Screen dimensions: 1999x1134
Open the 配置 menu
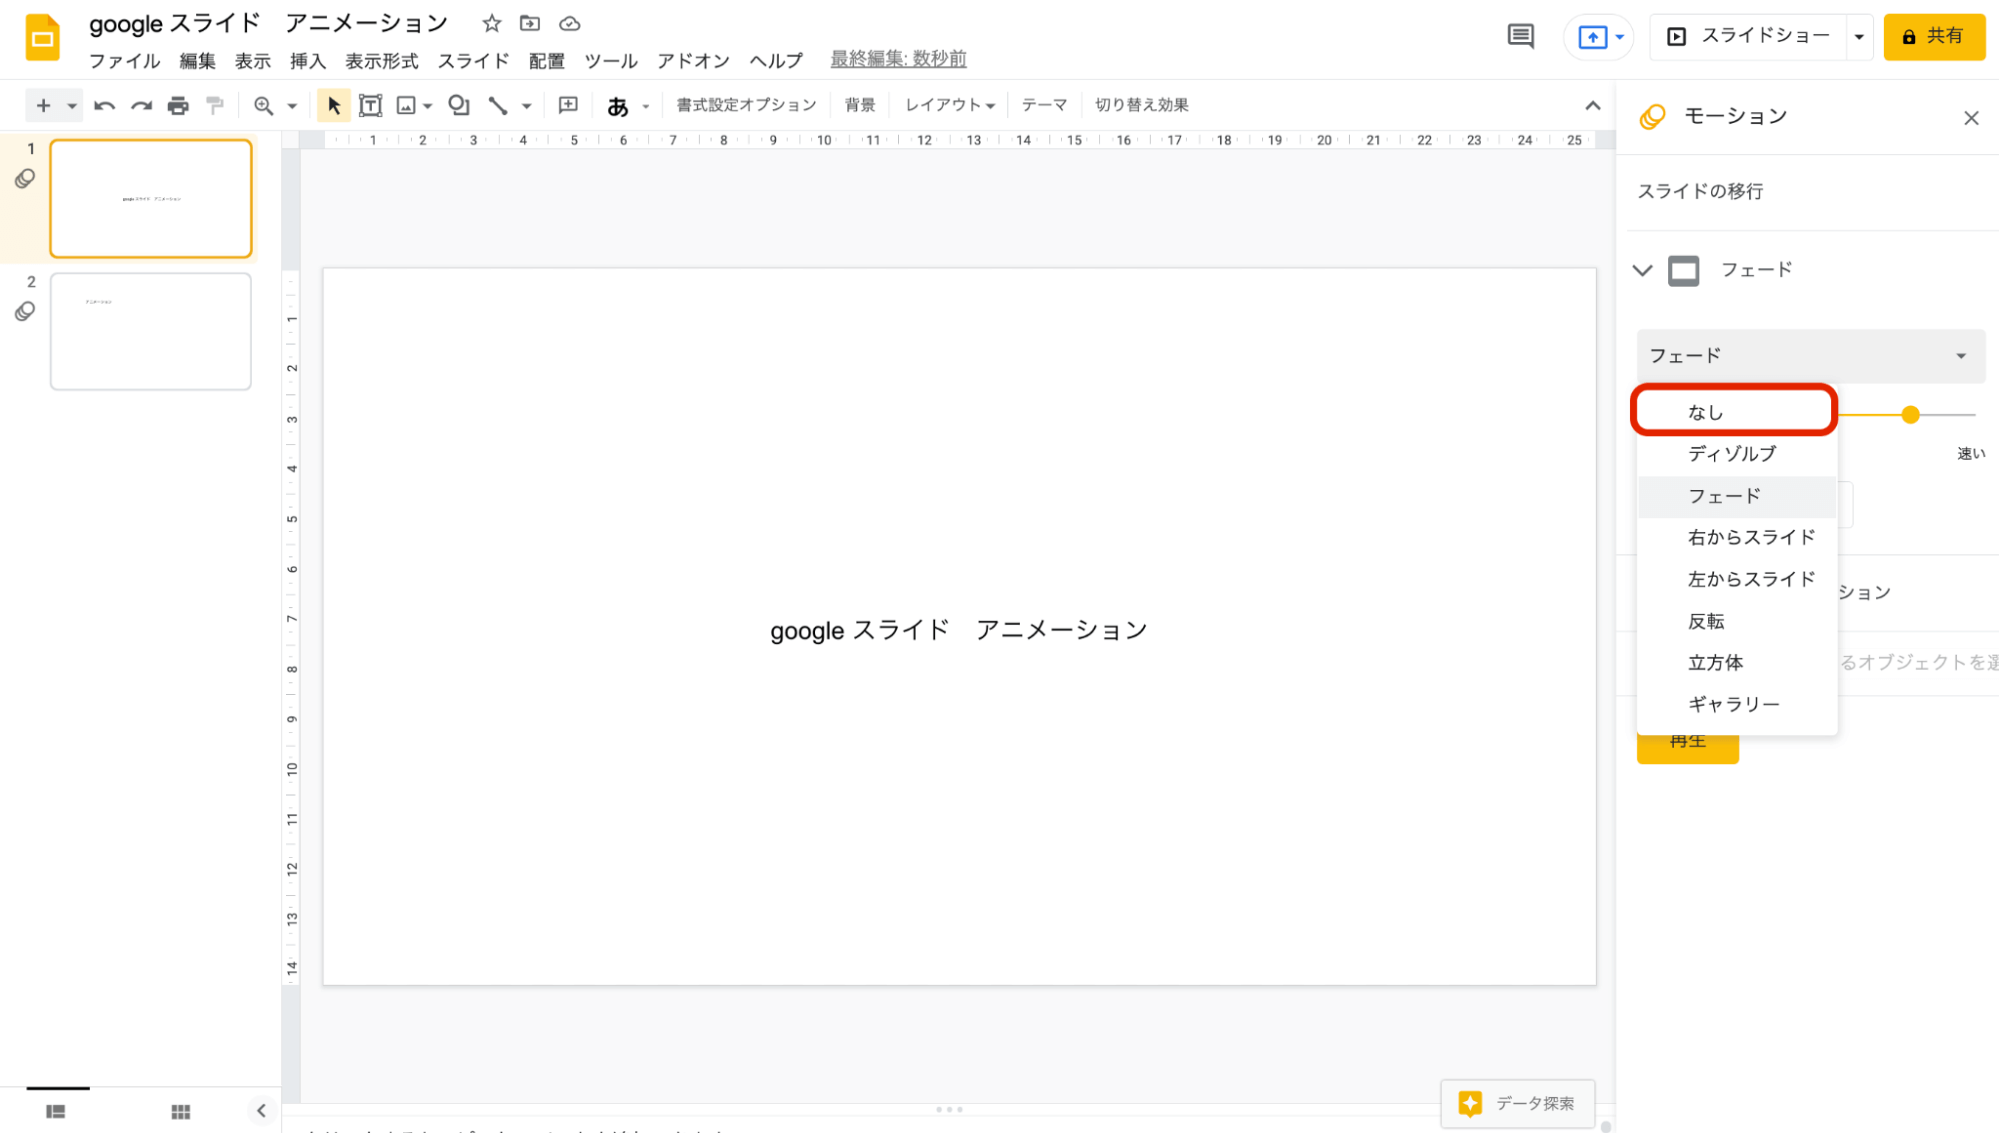point(547,61)
